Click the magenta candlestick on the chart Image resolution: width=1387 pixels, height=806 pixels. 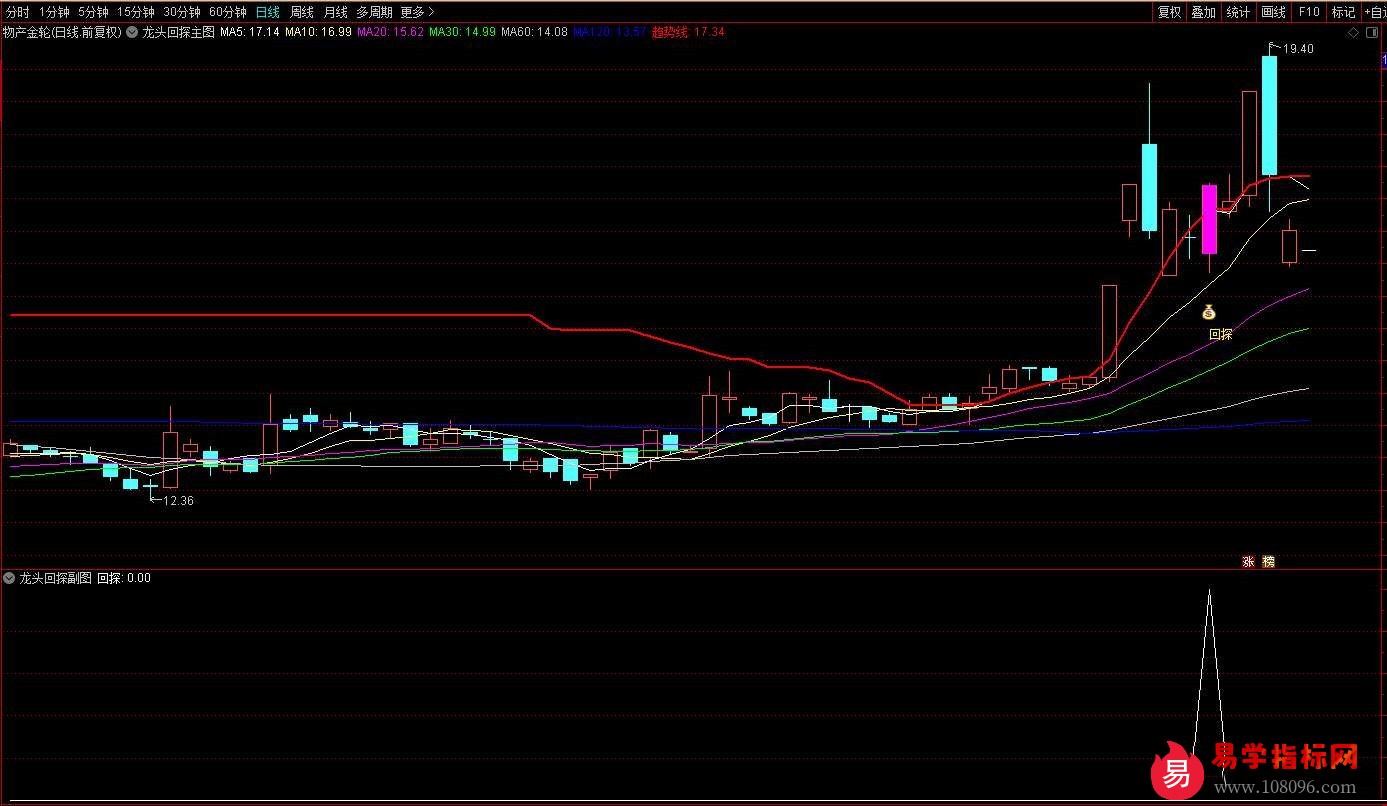tap(1209, 220)
